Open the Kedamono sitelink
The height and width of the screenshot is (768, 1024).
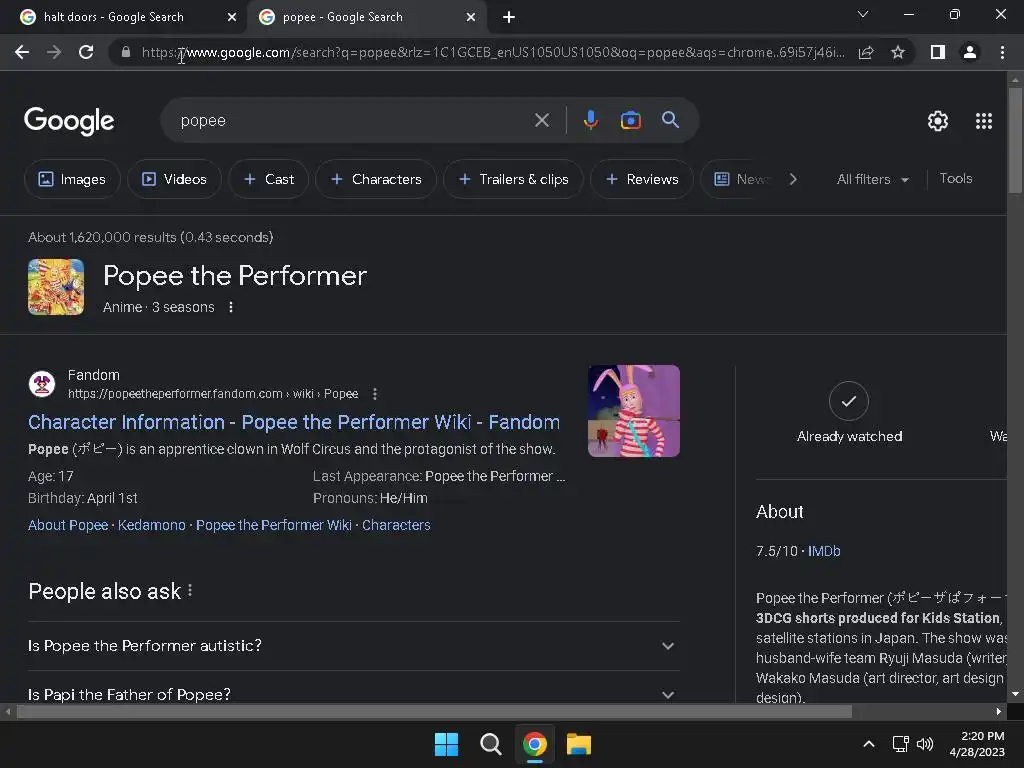click(152, 525)
